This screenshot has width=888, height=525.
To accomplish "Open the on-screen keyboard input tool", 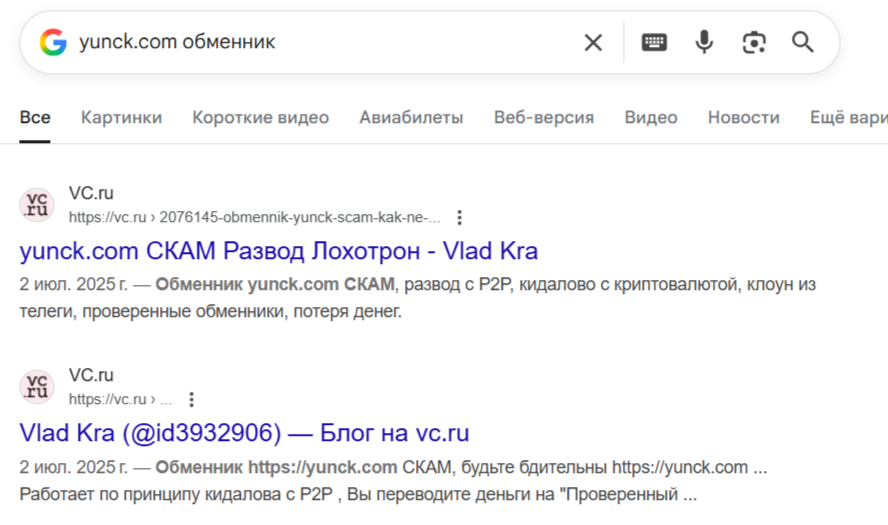I will (x=654, y=42).
